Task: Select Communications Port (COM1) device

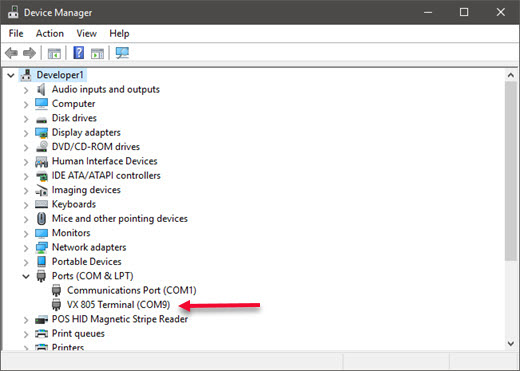Action: click(132, 290)
